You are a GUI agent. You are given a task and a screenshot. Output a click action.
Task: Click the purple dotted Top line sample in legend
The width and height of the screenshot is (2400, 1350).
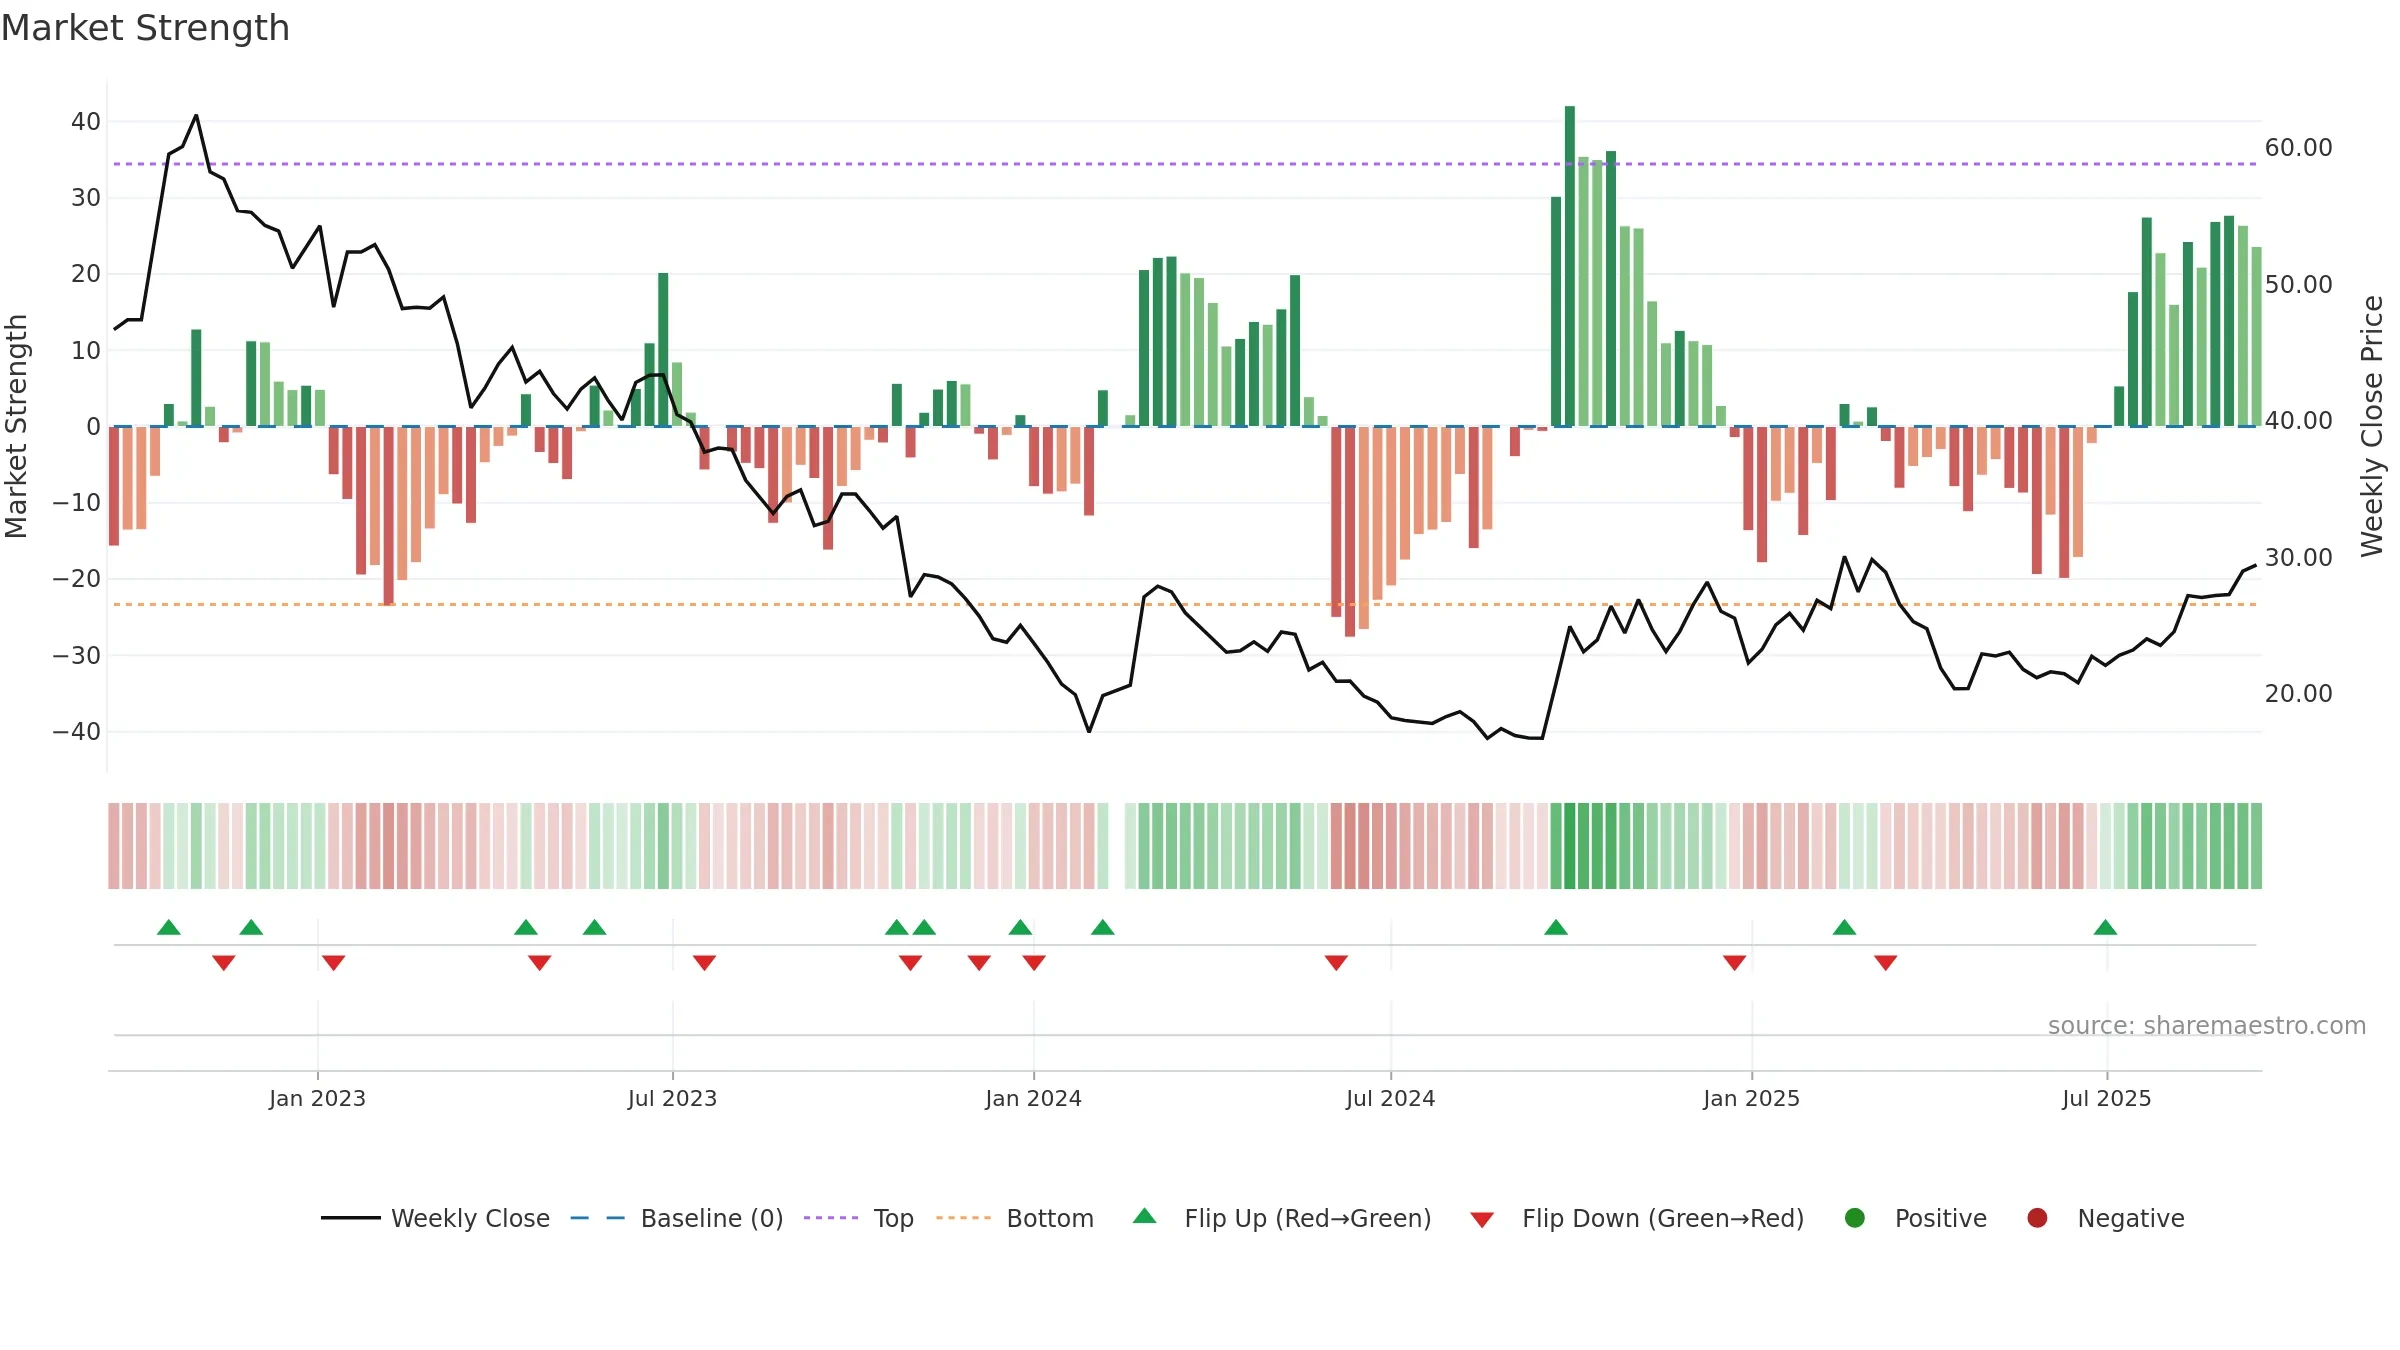point(831,1218)
